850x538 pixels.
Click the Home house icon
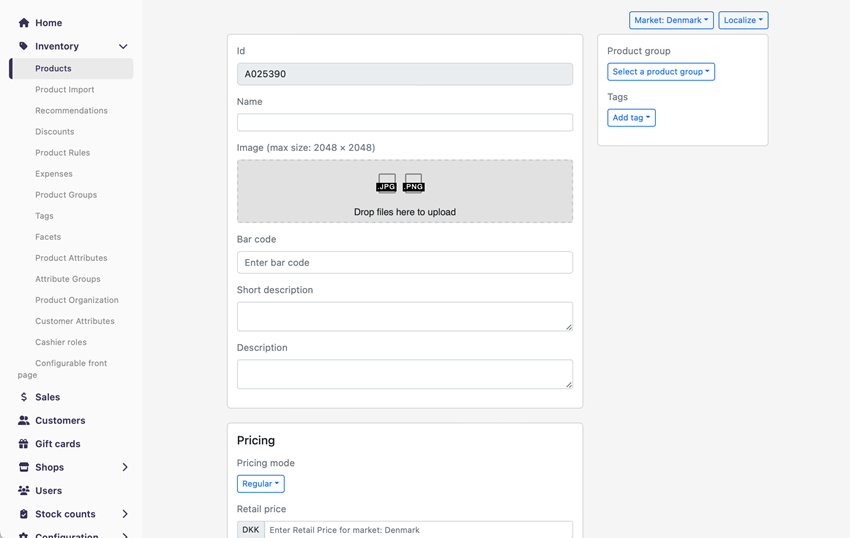point(24,22)
